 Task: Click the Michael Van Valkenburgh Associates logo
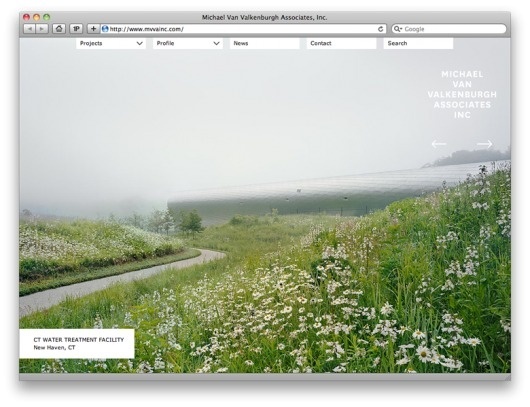click(462, 94)
